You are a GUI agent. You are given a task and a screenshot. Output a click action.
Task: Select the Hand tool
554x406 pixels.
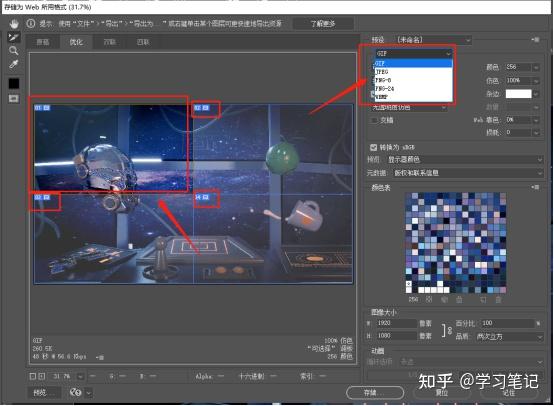tap(14, 24)
